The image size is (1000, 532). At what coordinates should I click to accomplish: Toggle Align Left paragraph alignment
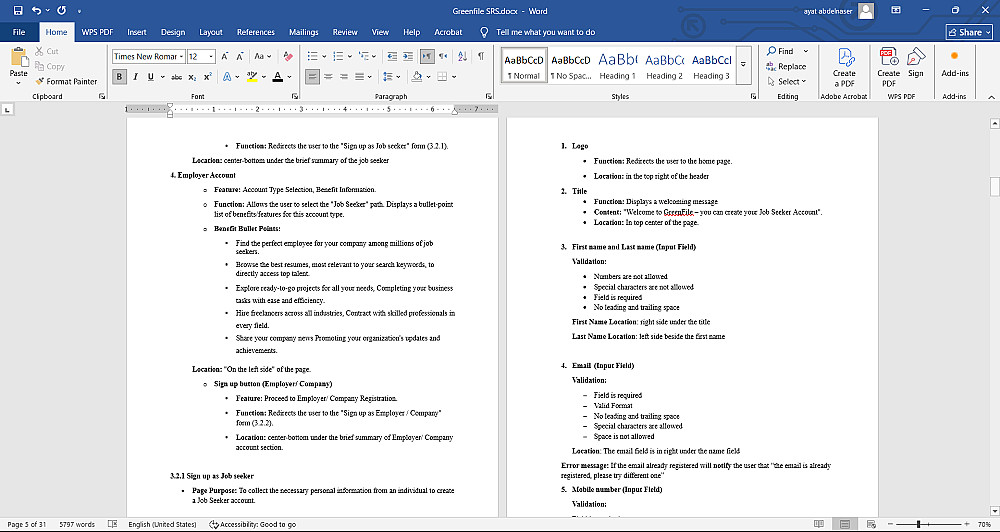tap(312, 77)
